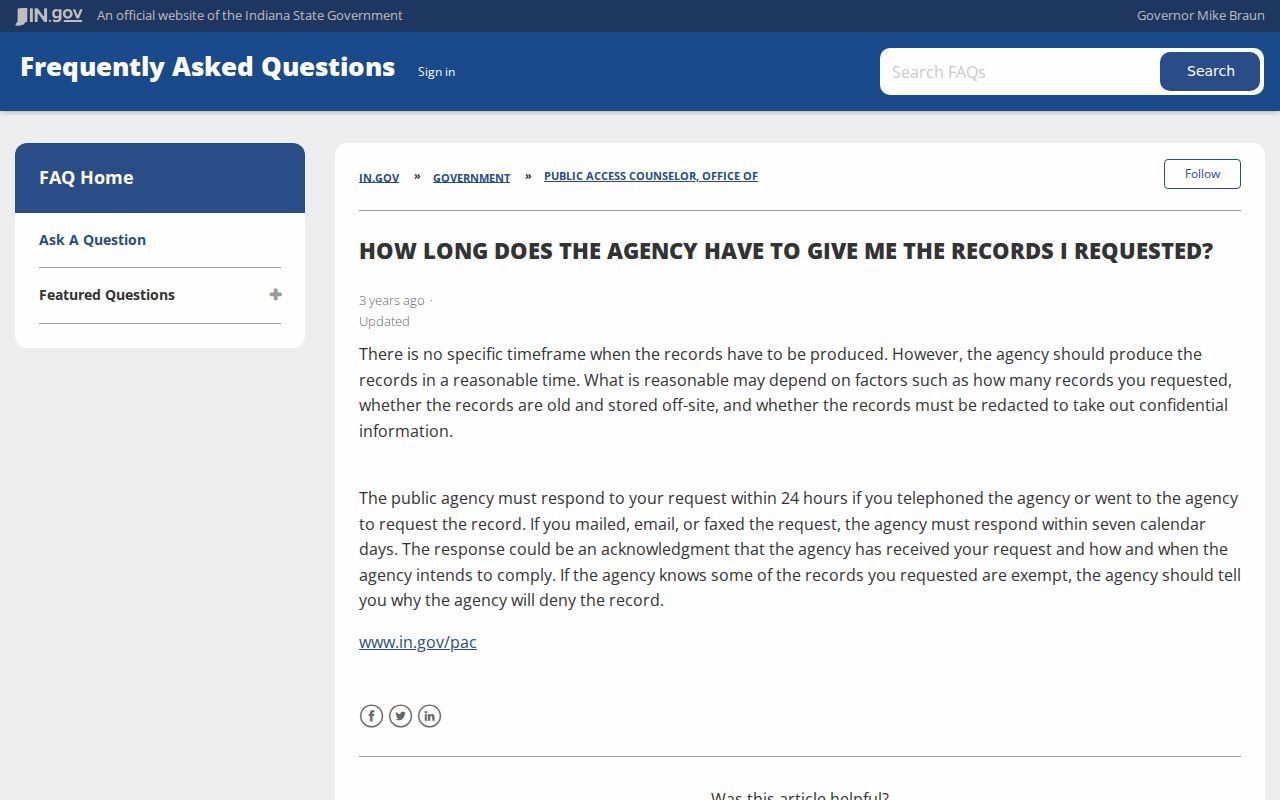Open Public Access Counselor, Office Of breadcrumb
The width and height of the screenshot is (1280, 800).
651,176
